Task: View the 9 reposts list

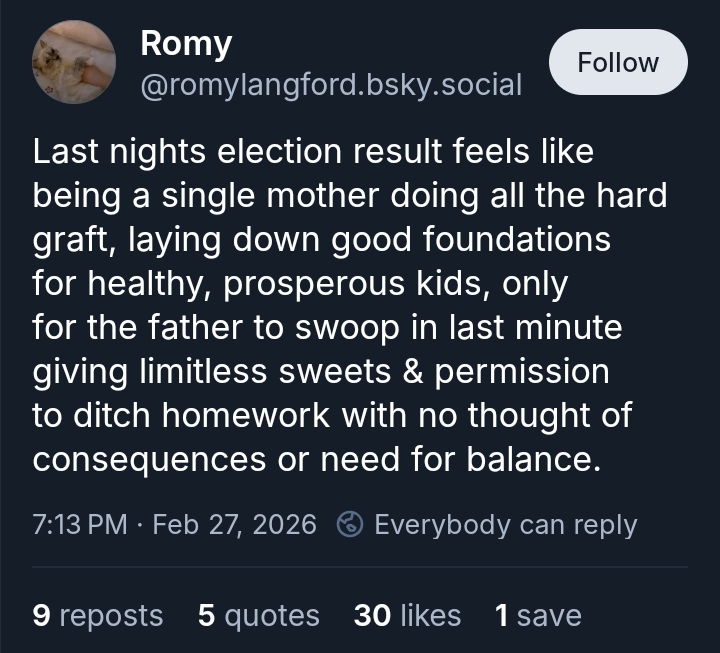Action: pyautogui.click(x=97, y=615)
